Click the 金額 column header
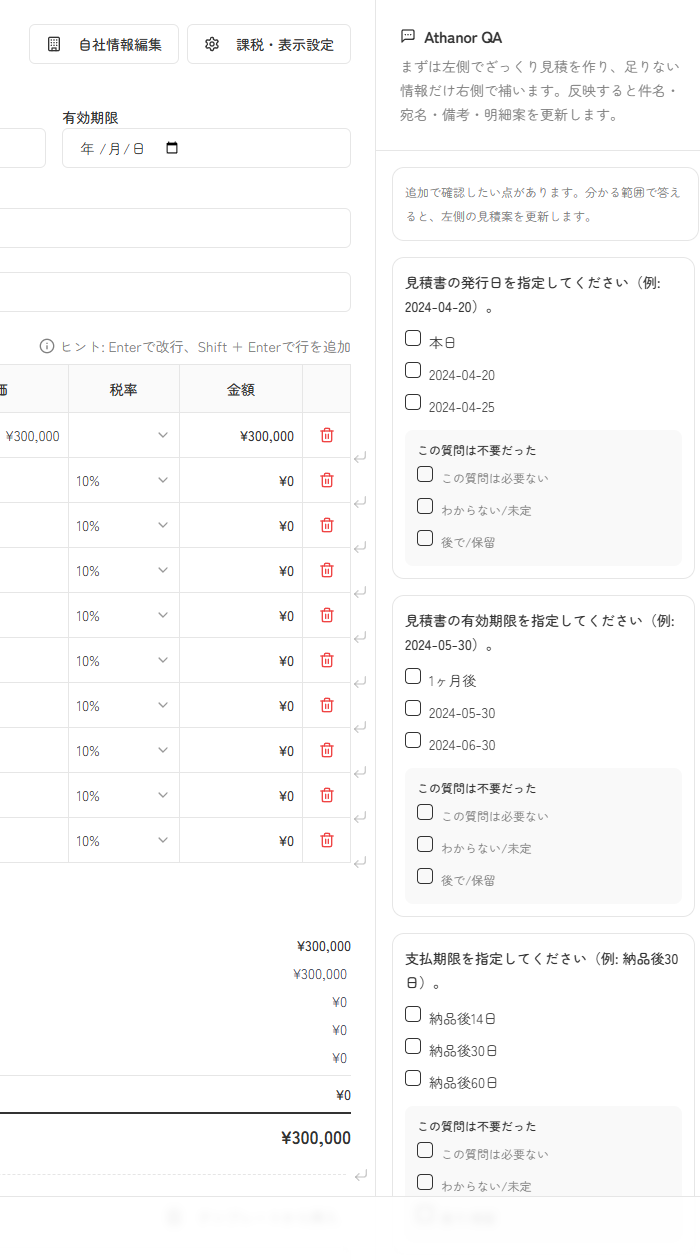 [x=241, y=389]
